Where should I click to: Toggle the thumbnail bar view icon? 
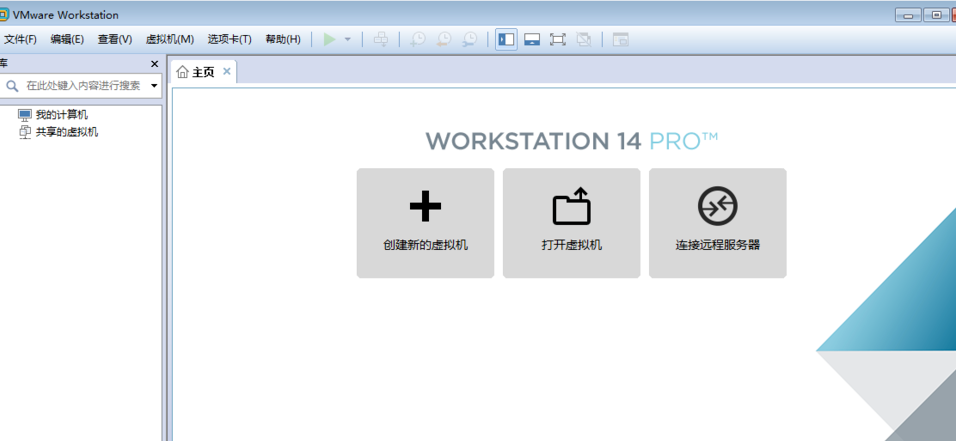point(532,40)
